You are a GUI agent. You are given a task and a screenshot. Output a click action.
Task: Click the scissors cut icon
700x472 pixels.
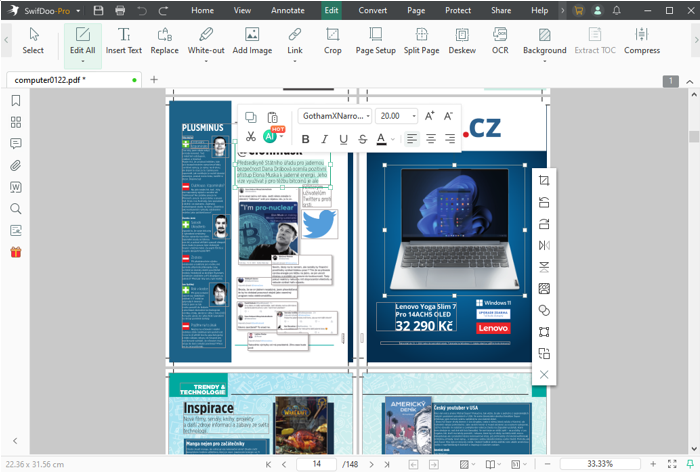(x=250, y=137)
